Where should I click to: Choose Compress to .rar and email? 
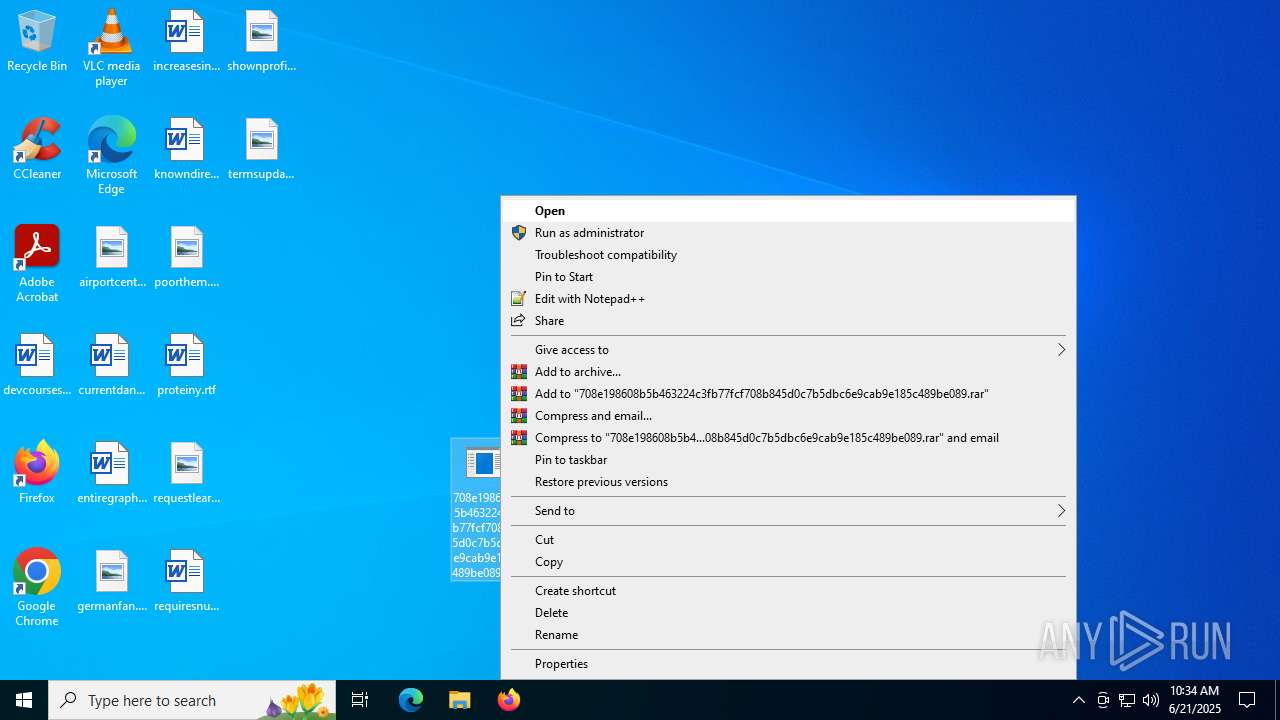coord(788,438)
